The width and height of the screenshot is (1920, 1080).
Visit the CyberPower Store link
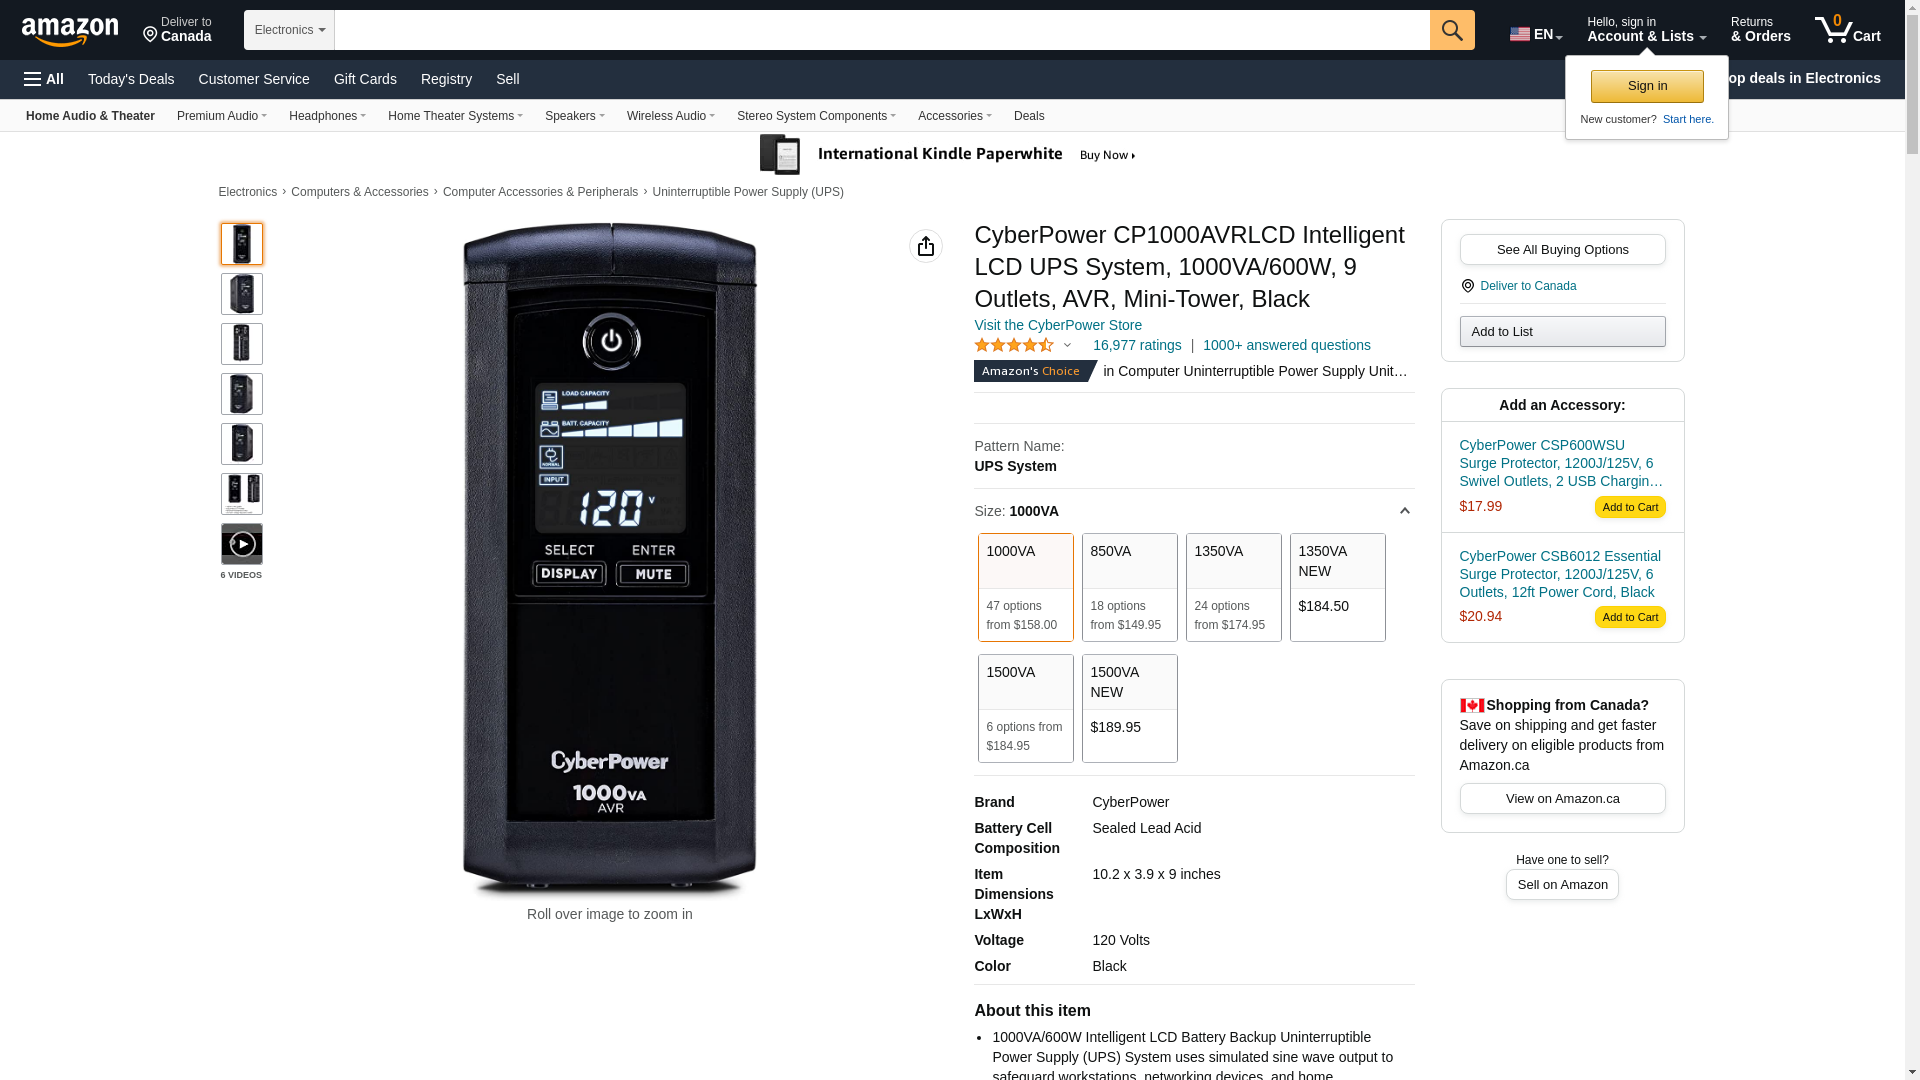[1058, 325]
